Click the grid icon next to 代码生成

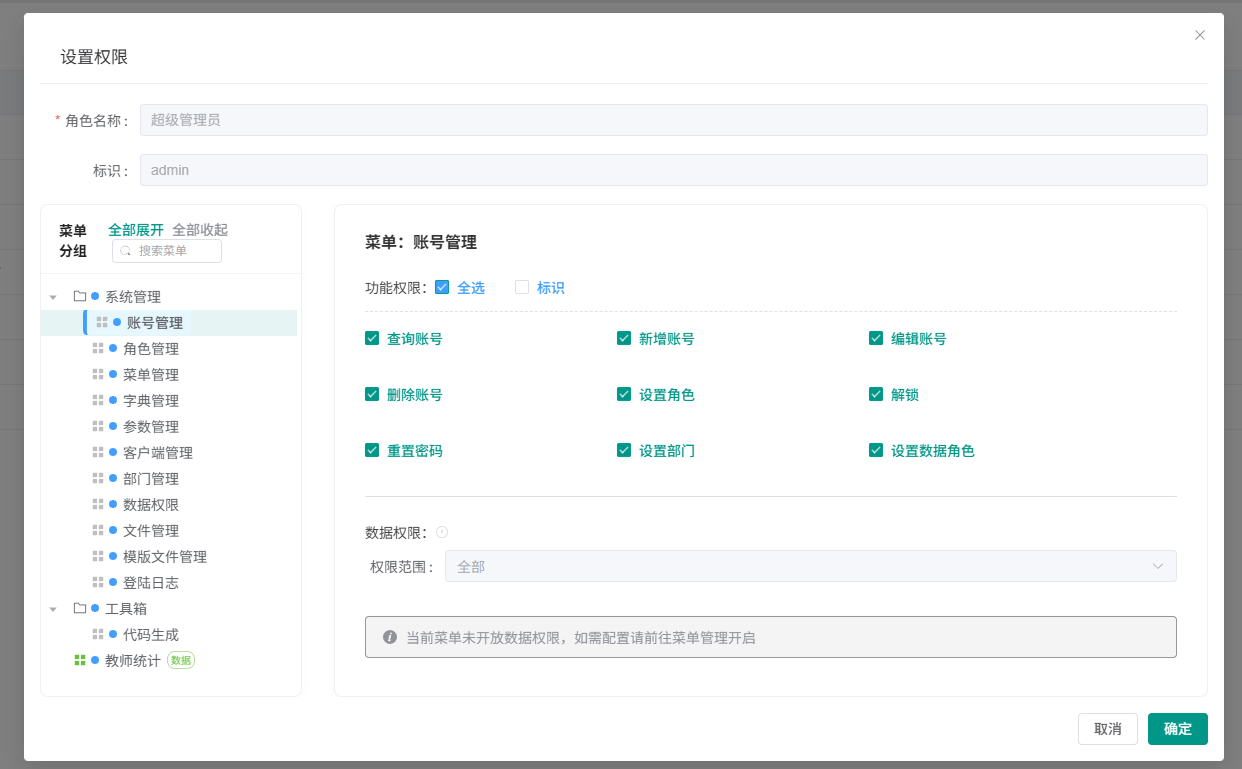[98, 634]
